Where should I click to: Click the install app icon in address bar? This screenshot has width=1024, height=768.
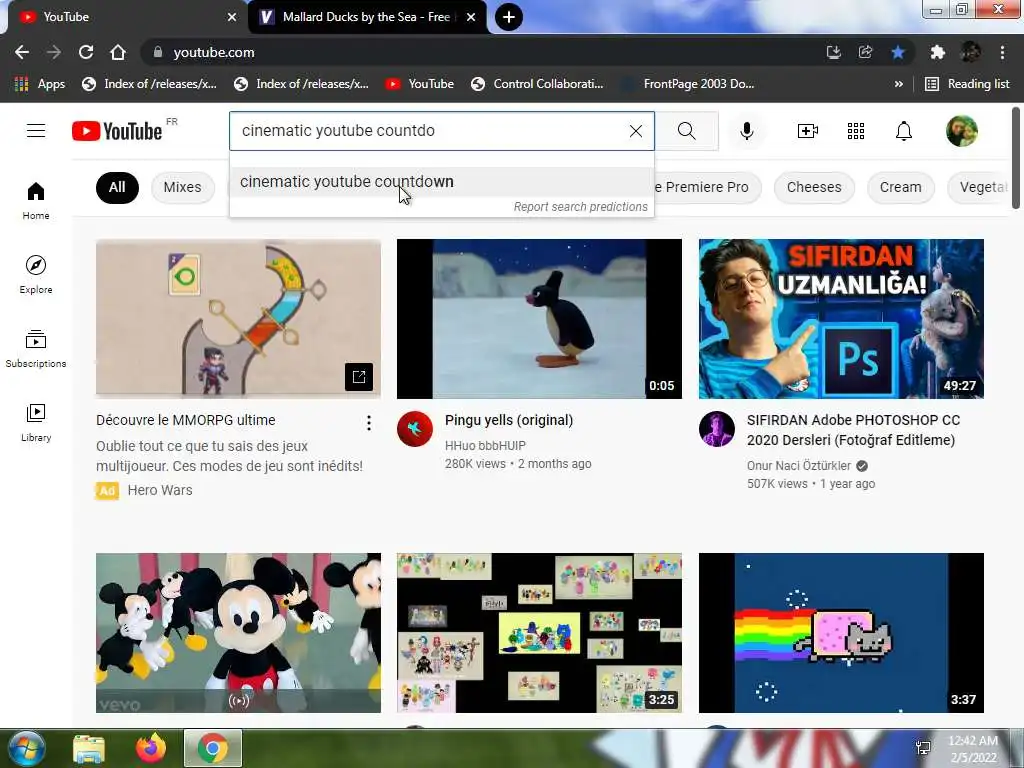(x=833, y=52)
